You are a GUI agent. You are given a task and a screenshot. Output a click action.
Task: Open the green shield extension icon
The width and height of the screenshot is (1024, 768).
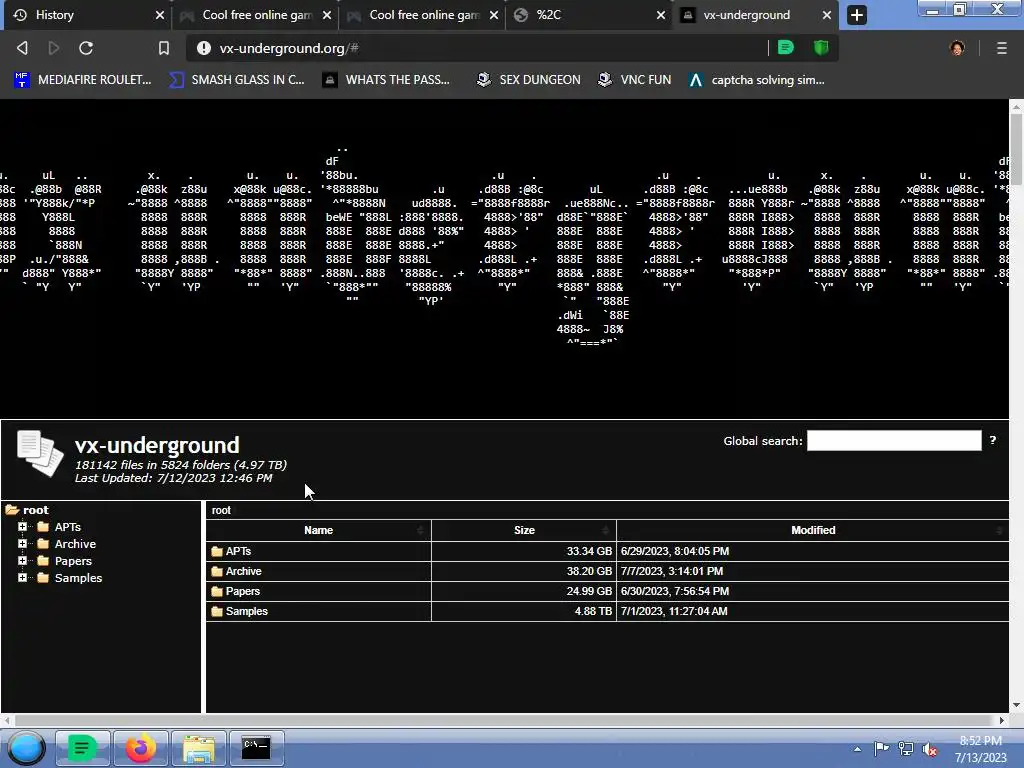click(x=821, y=48)
